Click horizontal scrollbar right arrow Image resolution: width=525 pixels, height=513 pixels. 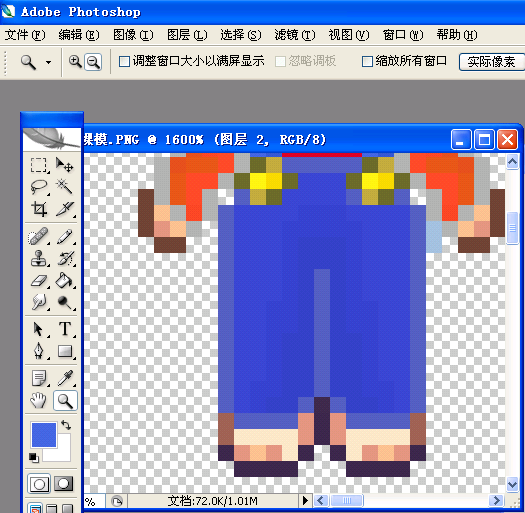pyautogui.click(x=496, y=501)
